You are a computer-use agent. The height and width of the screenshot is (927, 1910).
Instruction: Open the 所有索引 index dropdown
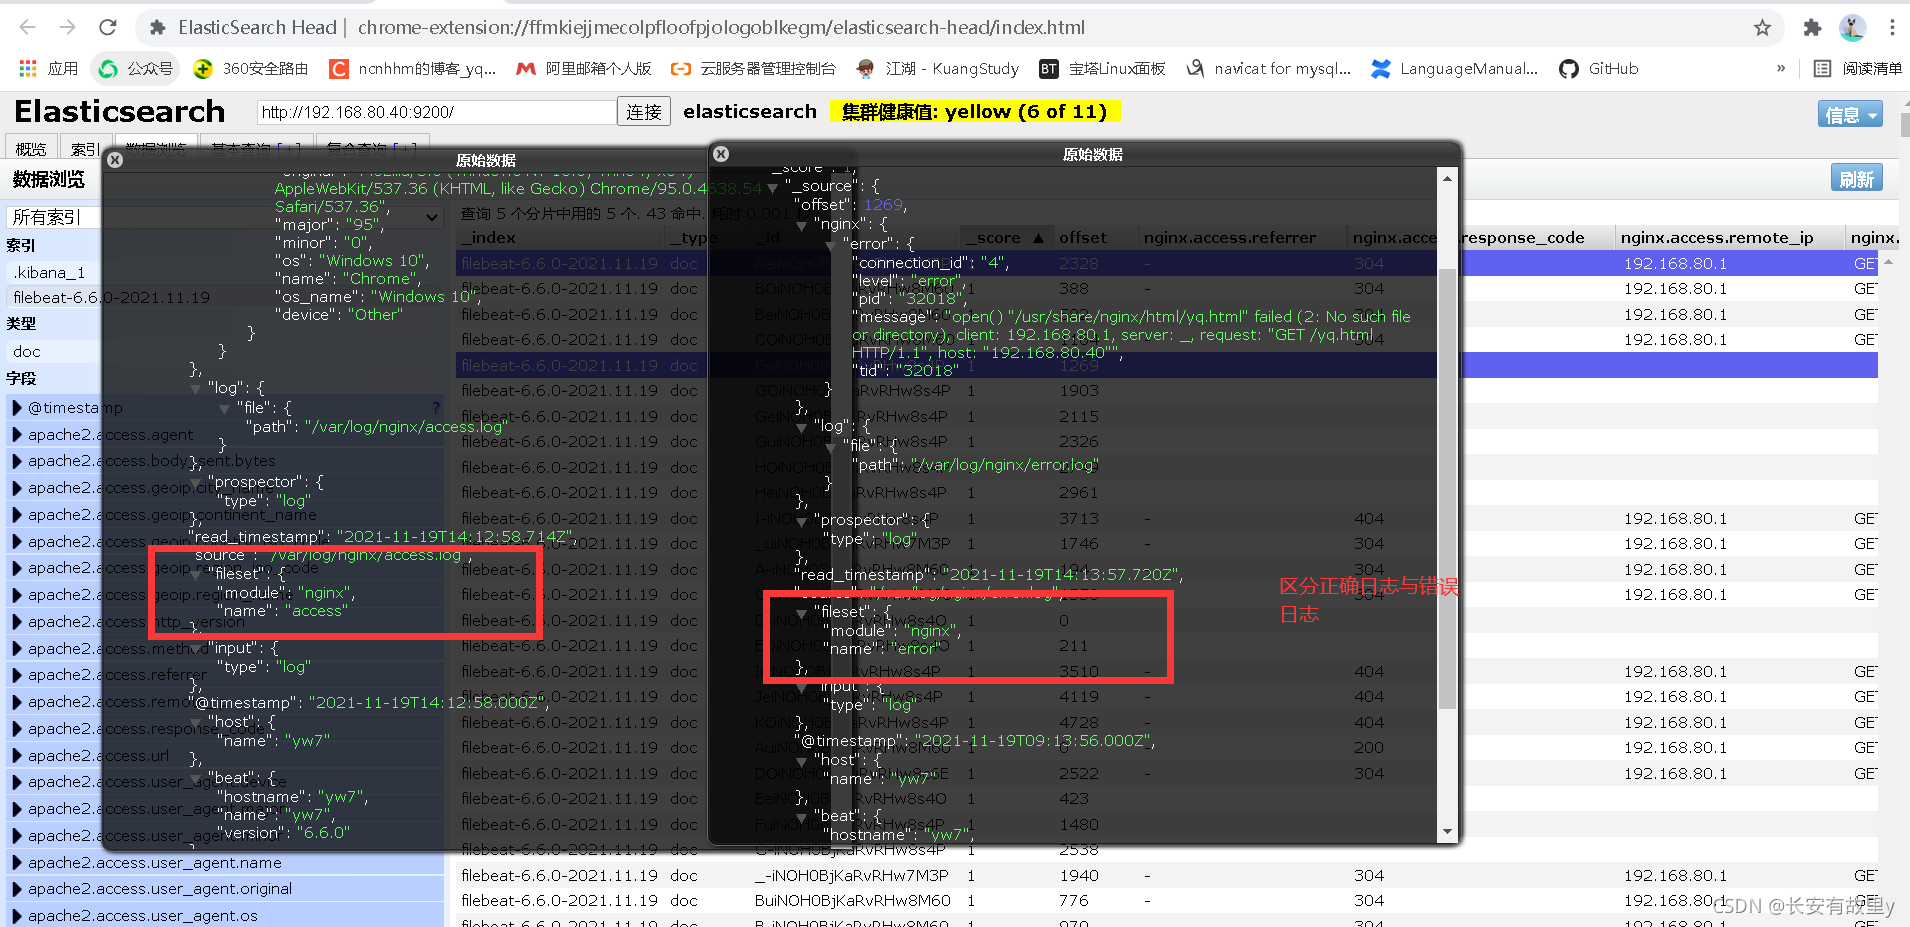click(223, 217)
